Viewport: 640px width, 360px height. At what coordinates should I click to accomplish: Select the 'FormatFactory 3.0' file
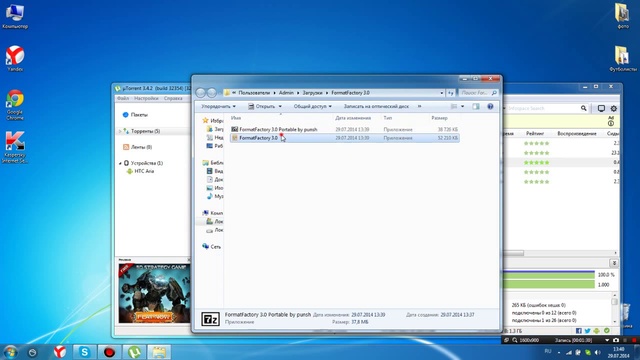pyautogui.click(x=344, y=138)
